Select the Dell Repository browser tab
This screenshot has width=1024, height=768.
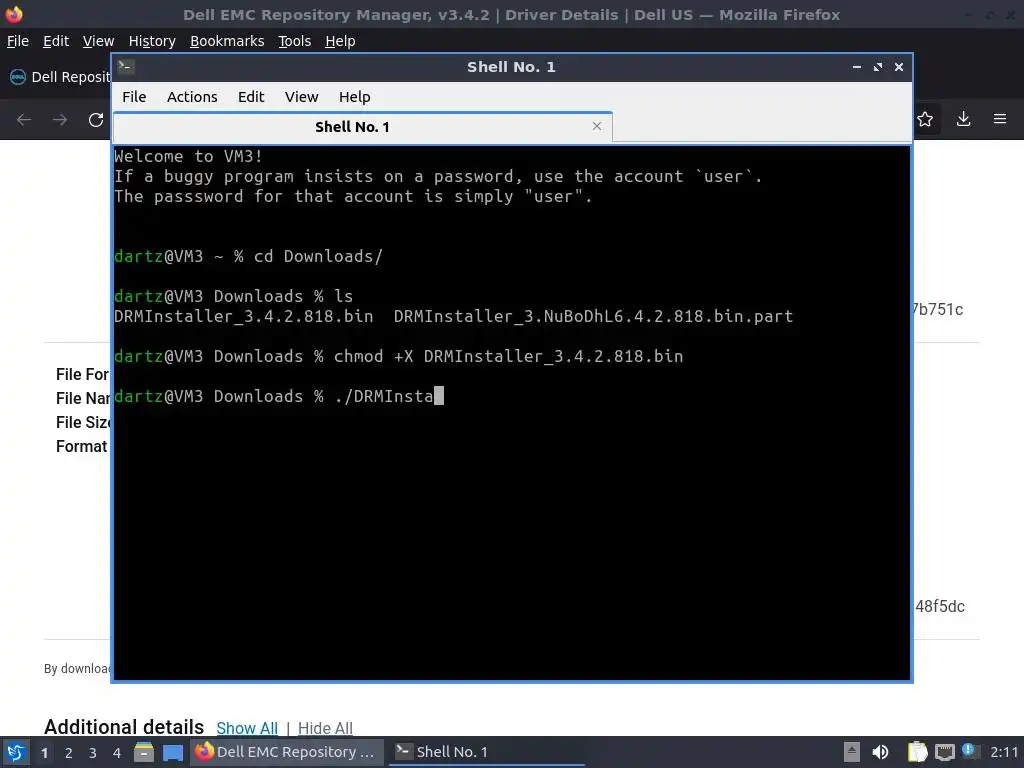click(x=59, y=77)
